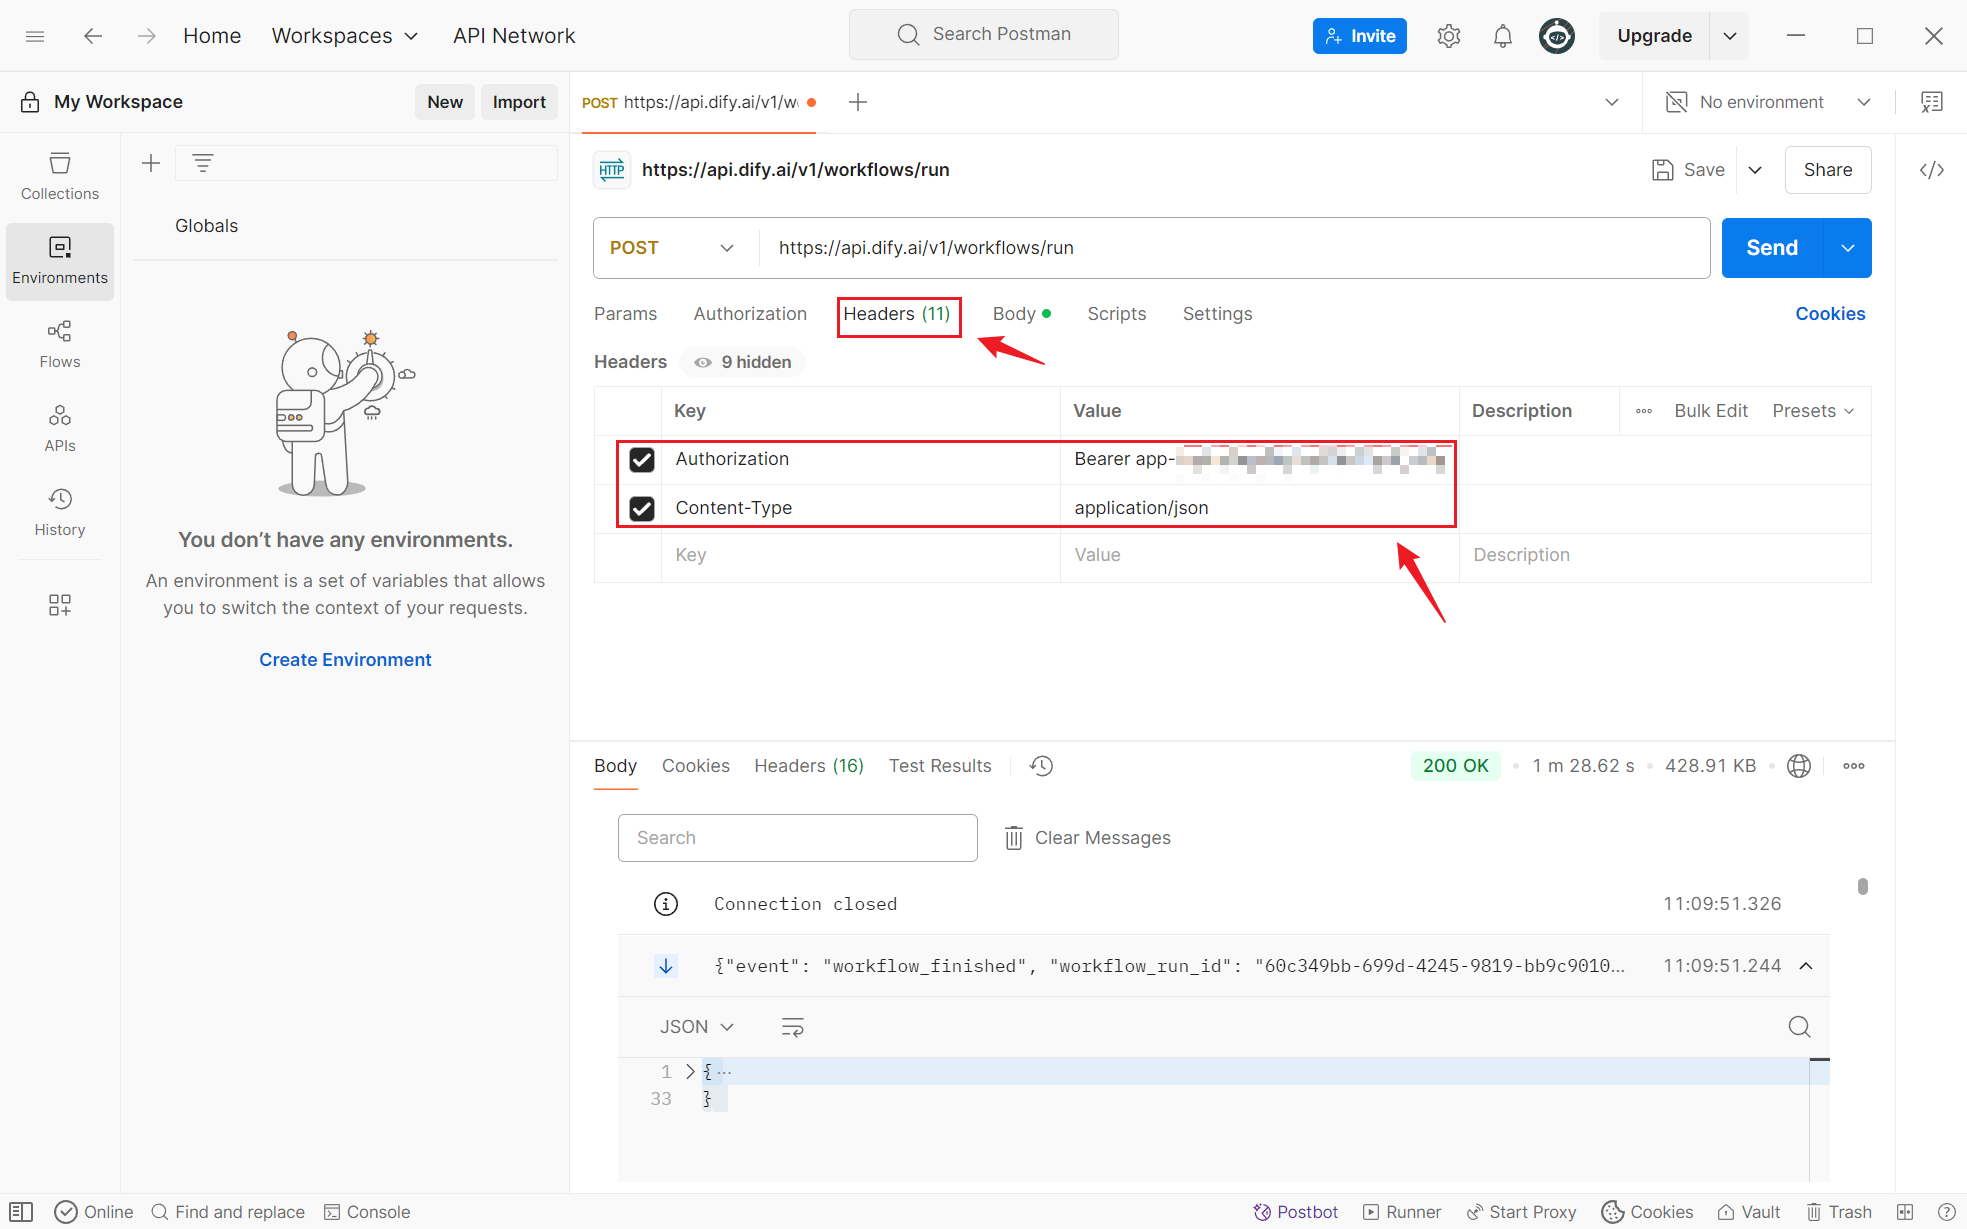Open the Workspaces dropdown

[x=345, y=36]
